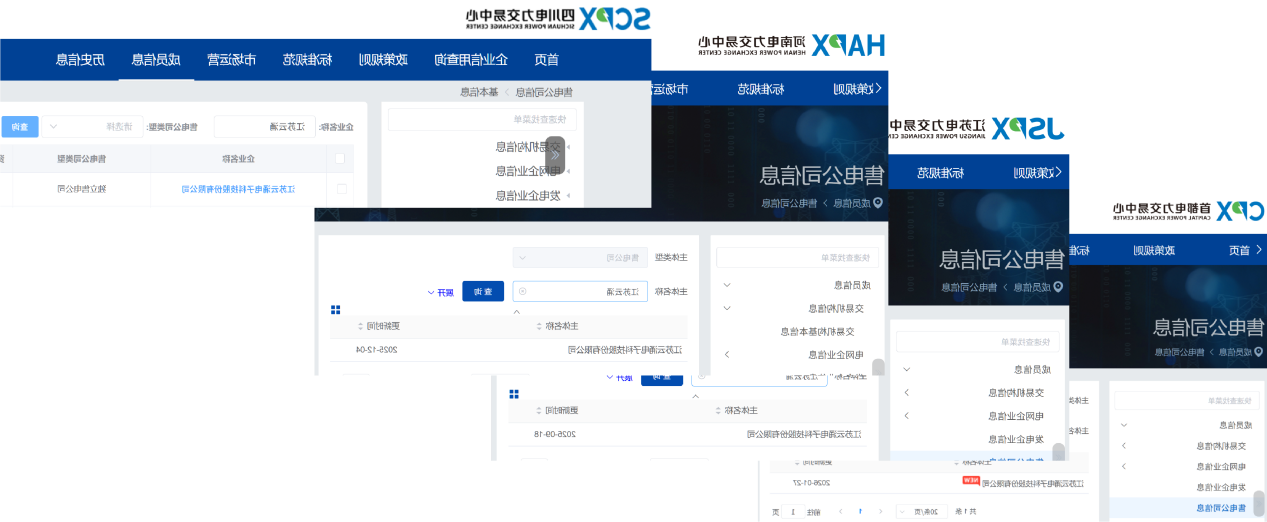Click the SCPX Sichuan Power Exchange logo
The image size is (1267, 522).
[557, 18]
